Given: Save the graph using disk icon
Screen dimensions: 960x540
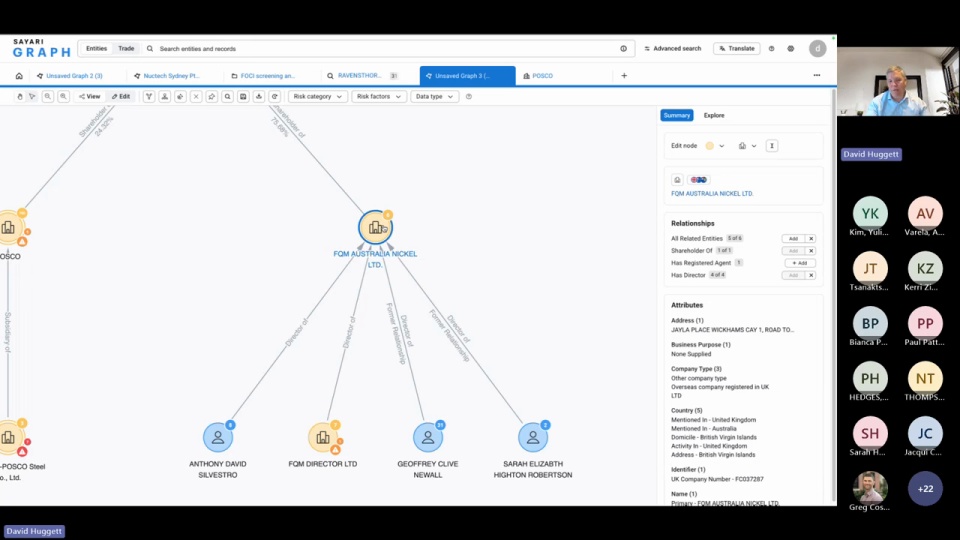Looking at the screenshot, I should [243, 97].
